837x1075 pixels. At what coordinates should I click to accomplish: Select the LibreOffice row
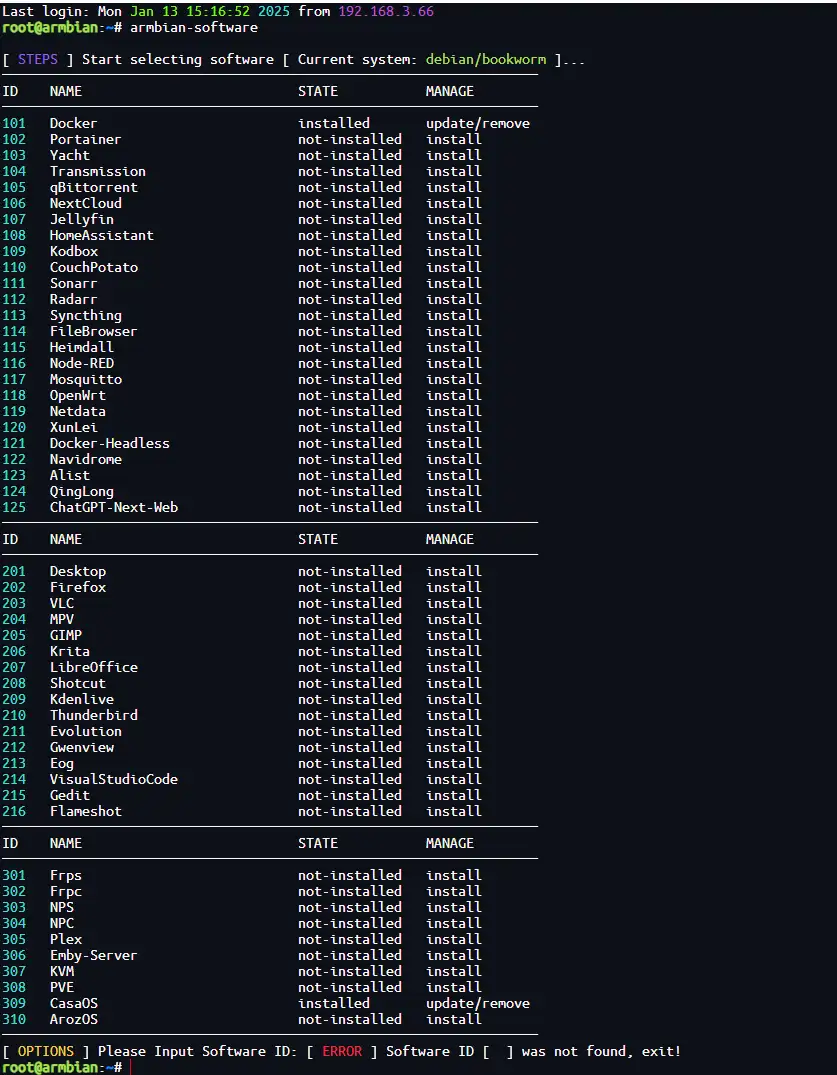pyautogui.click(x=94, y=667)
